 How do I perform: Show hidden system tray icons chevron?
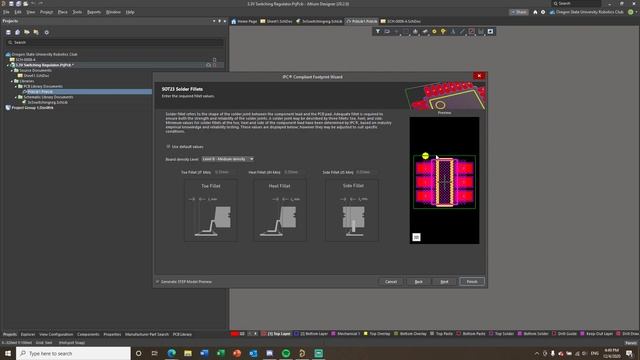[x=537, y=353]
